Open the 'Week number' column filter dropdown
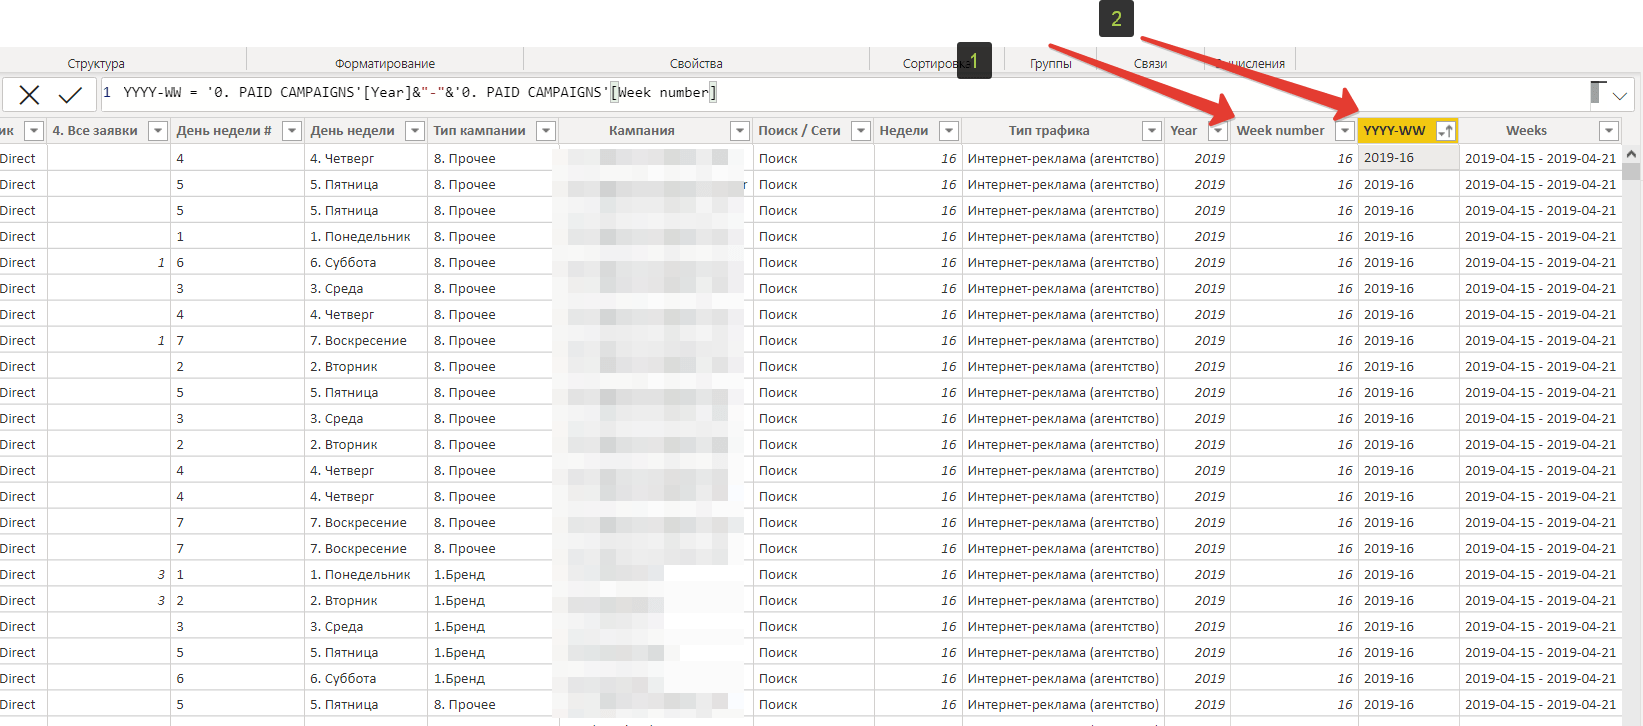The width and height of the screenshot is (1643, 726). click(x=1345, y=131)
